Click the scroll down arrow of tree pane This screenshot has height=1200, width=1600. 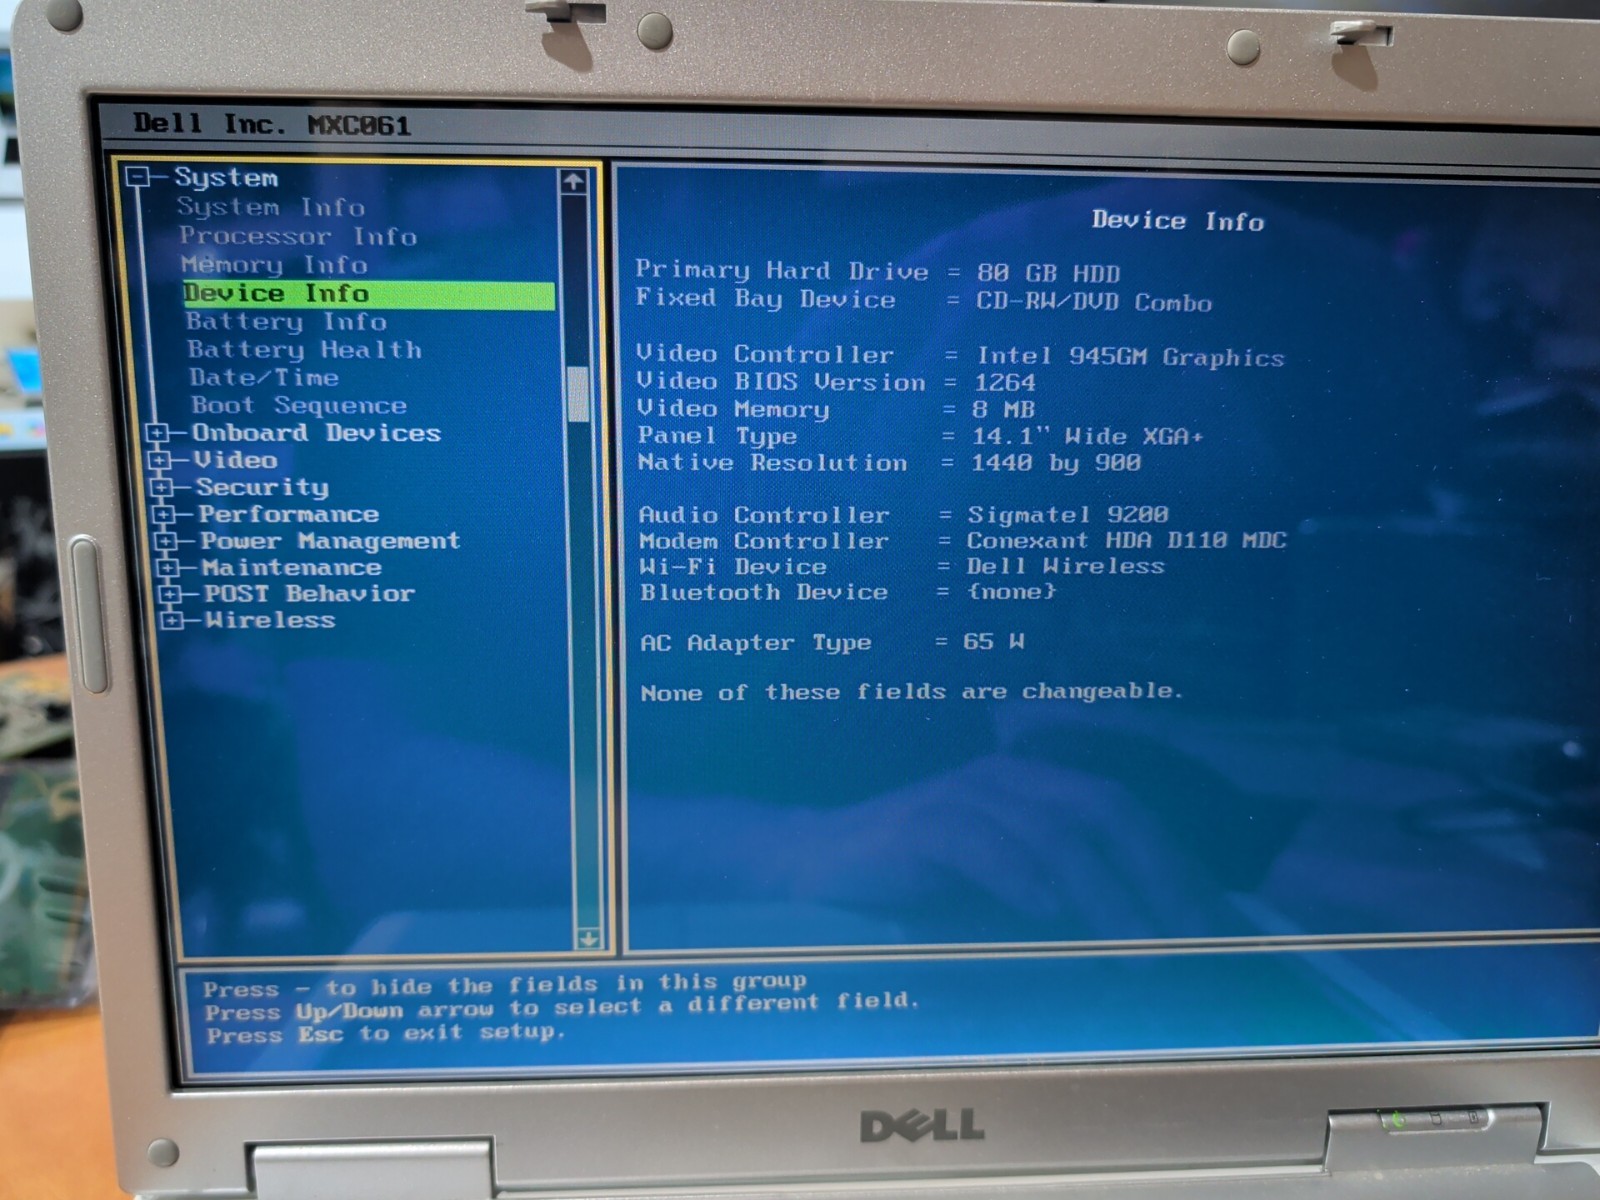click(588, 939)
